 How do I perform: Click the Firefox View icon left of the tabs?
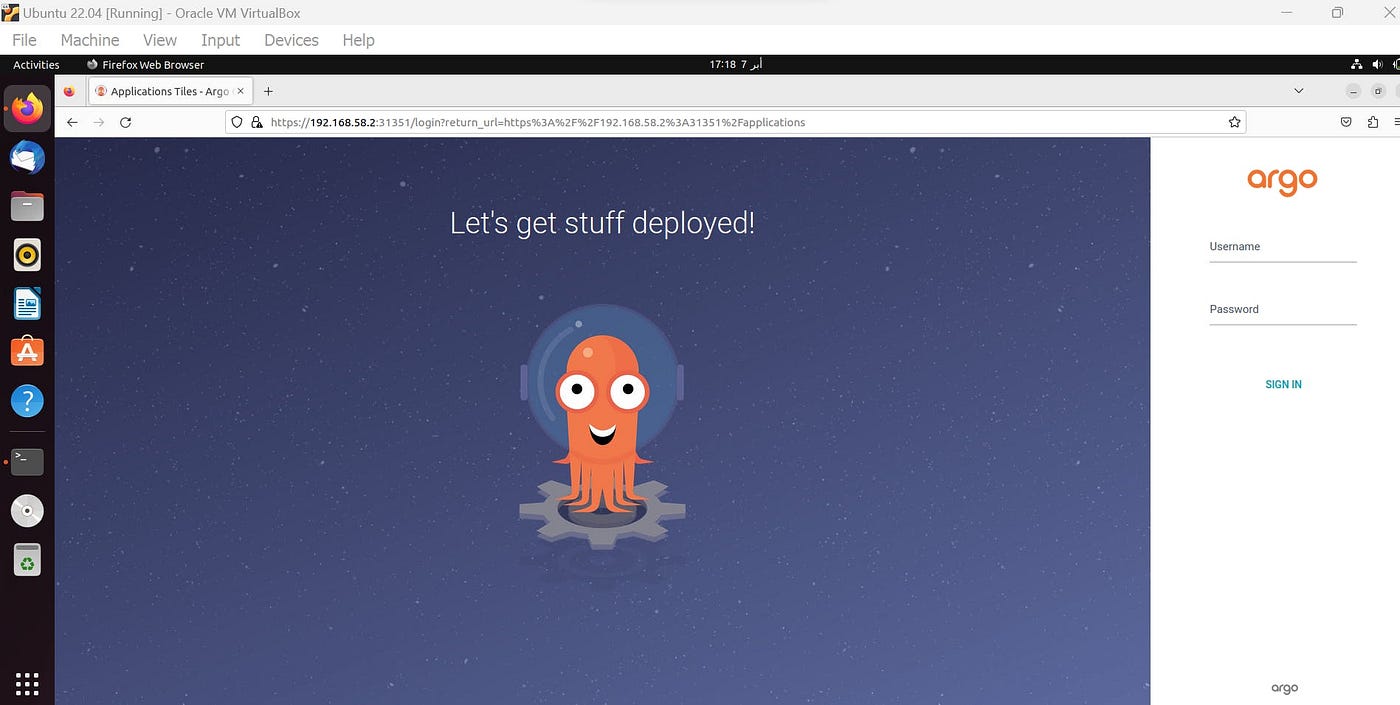tap(69, 91)
